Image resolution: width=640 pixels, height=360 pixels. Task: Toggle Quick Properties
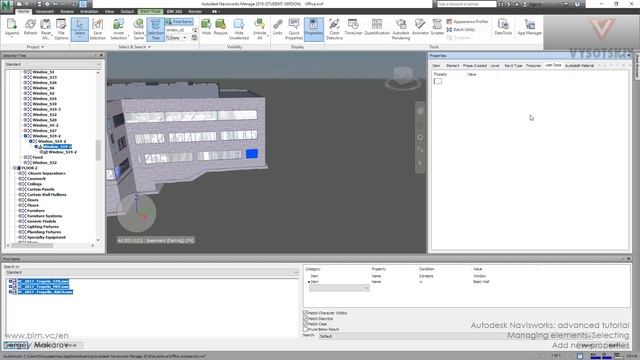[294, 29]
